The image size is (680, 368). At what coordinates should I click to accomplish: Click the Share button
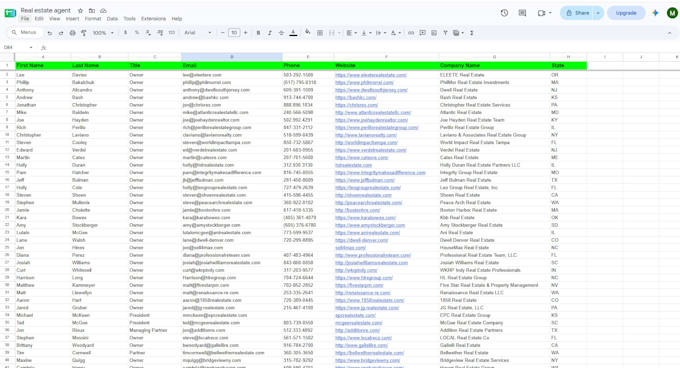[x=577, y=13]
